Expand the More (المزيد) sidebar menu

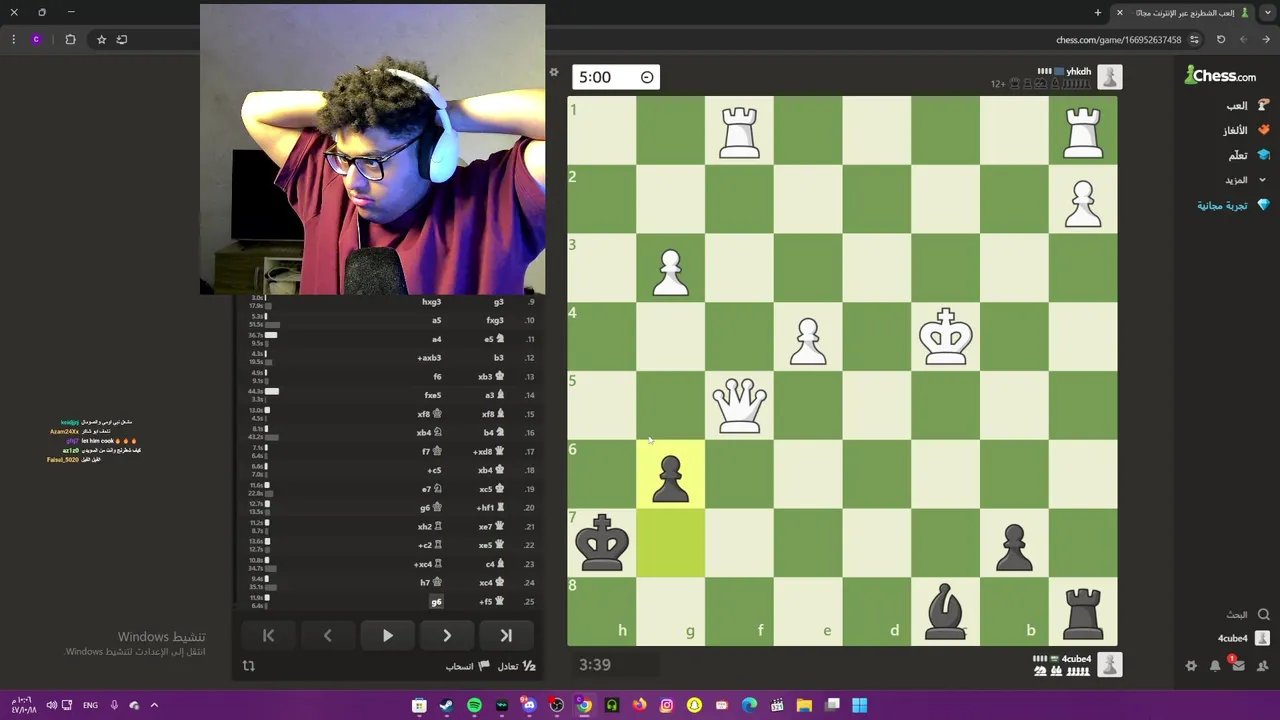click(x=1246, y=180)
